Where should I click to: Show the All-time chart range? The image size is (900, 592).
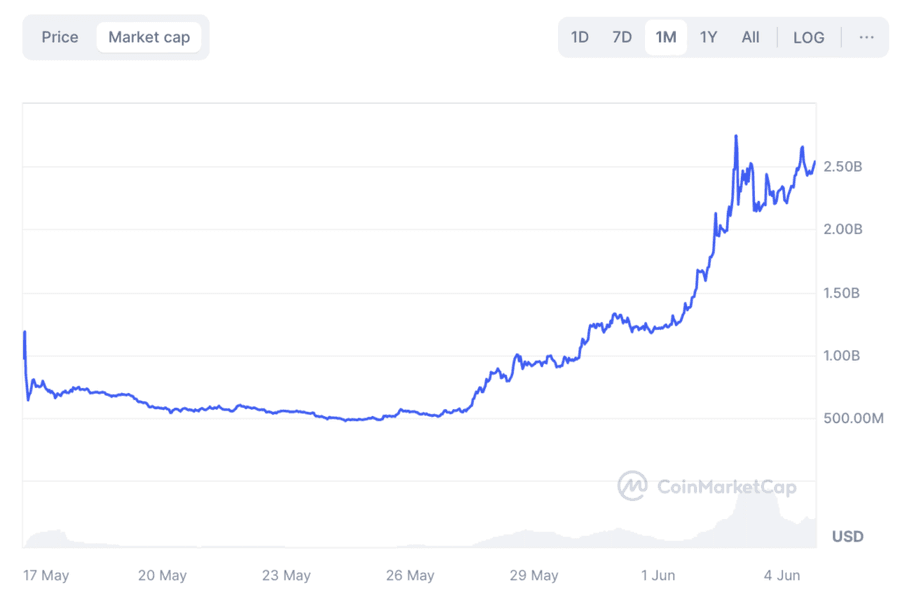coord(750,36)
